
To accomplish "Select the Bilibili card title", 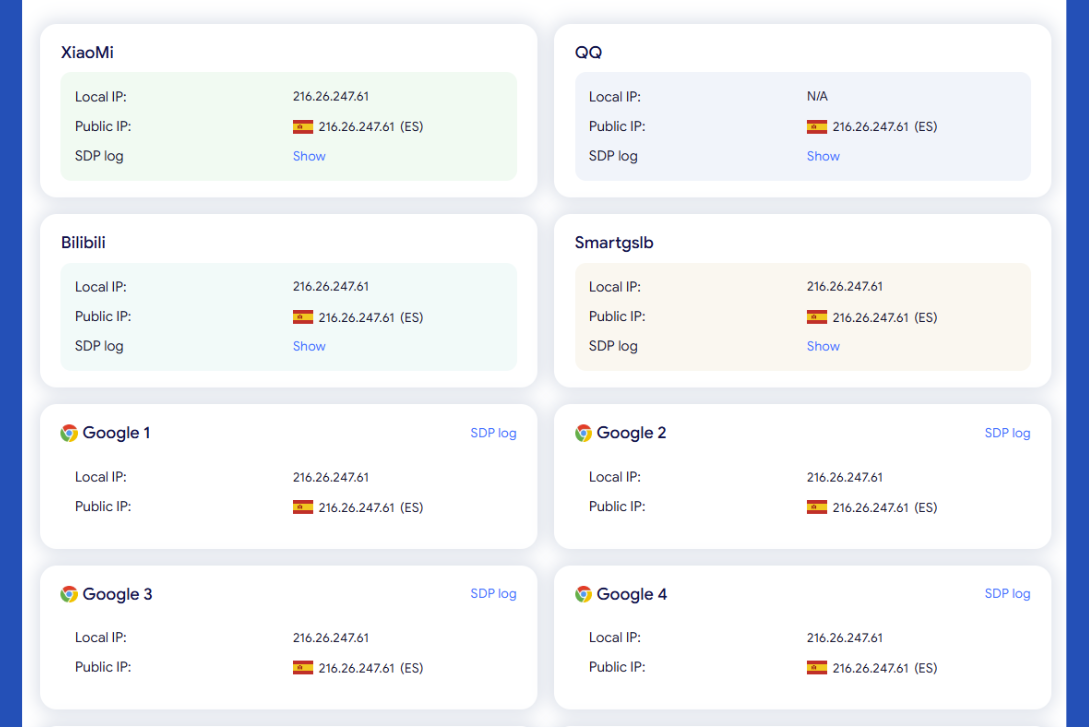I will click(83, 242).
